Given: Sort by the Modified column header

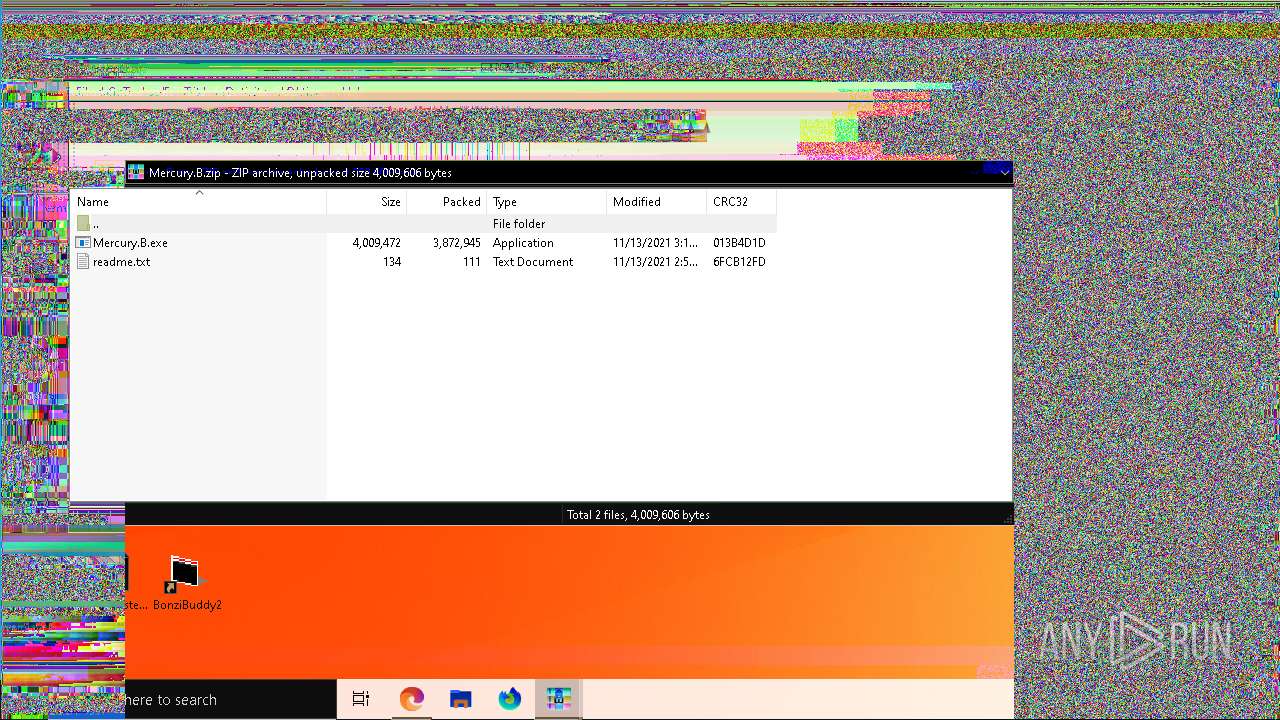Looking at the screenshot, I should pyautogui.click(x=657, y=202).
